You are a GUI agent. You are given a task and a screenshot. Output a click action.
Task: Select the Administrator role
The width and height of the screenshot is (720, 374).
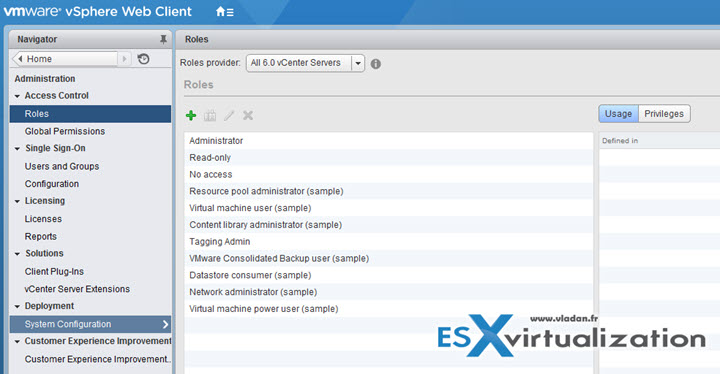388,141
